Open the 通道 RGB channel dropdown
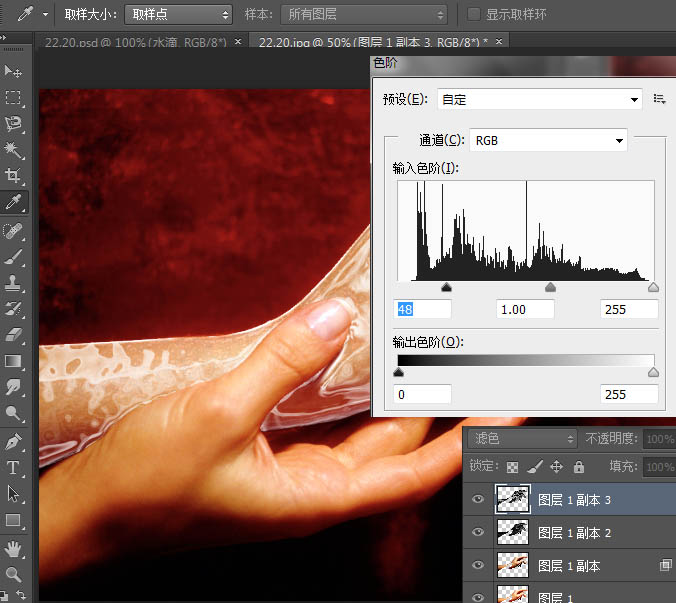The width and height of the screenshot is (676, 603). click(x=548, y=141)
